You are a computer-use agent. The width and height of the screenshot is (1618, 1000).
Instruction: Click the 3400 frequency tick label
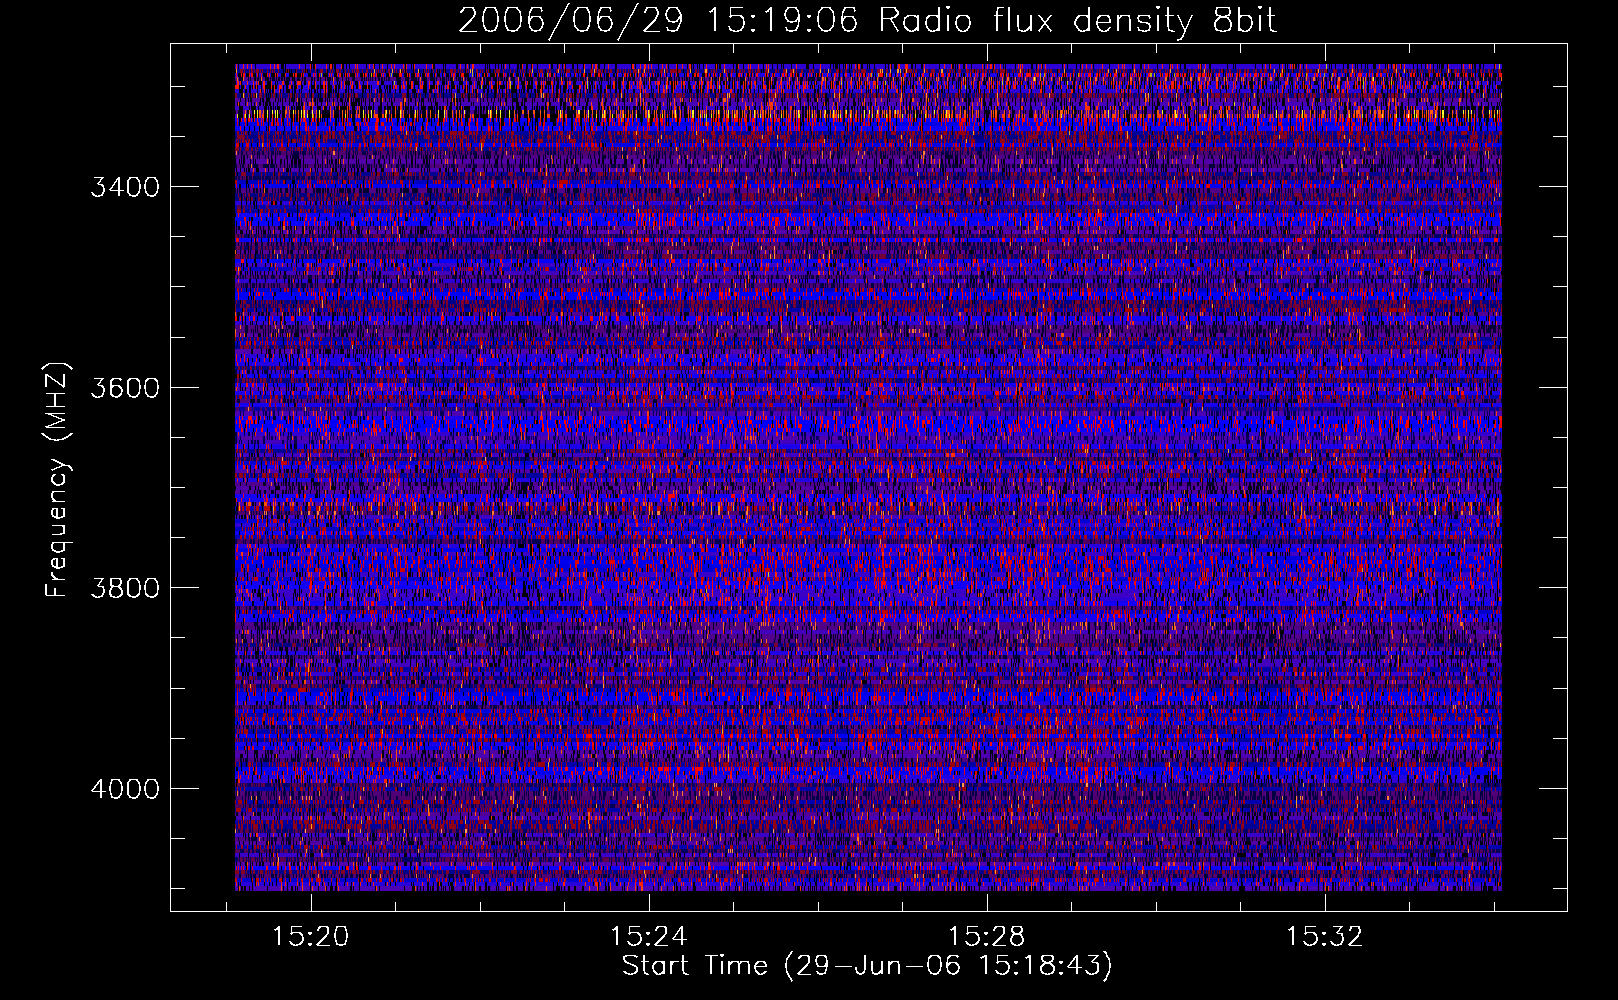point(125,188)
